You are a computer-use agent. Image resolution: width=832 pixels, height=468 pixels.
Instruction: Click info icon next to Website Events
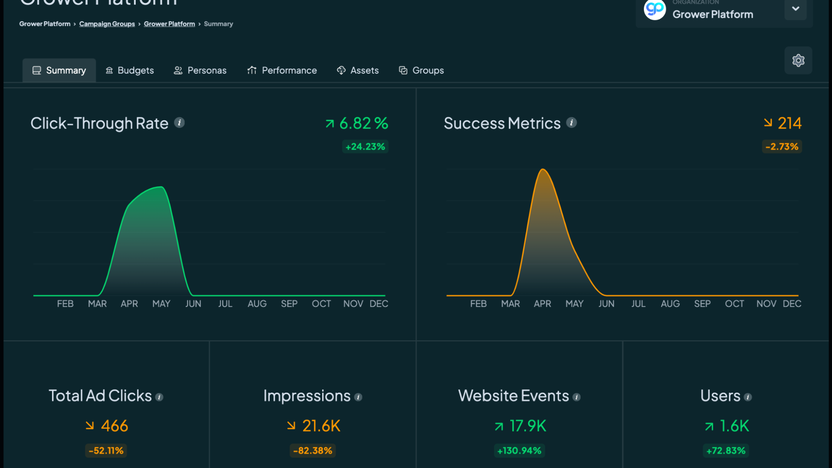pyautogui.click(x=577, y=397)
